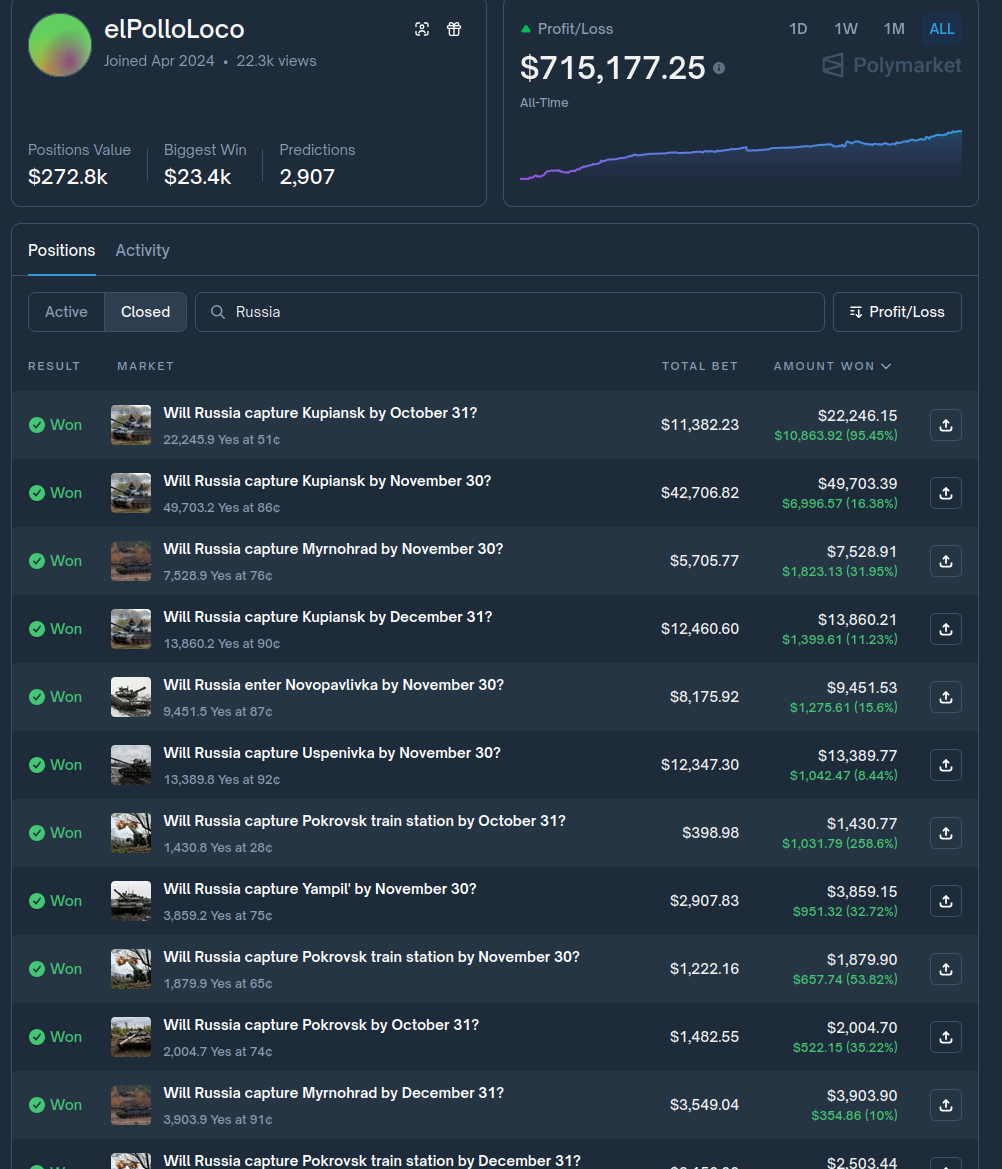Viewport: 1002px width, 1169px height.
Task: Open Will Russia capture Pokrovsk by October 31?
Action: point(321,1025)
